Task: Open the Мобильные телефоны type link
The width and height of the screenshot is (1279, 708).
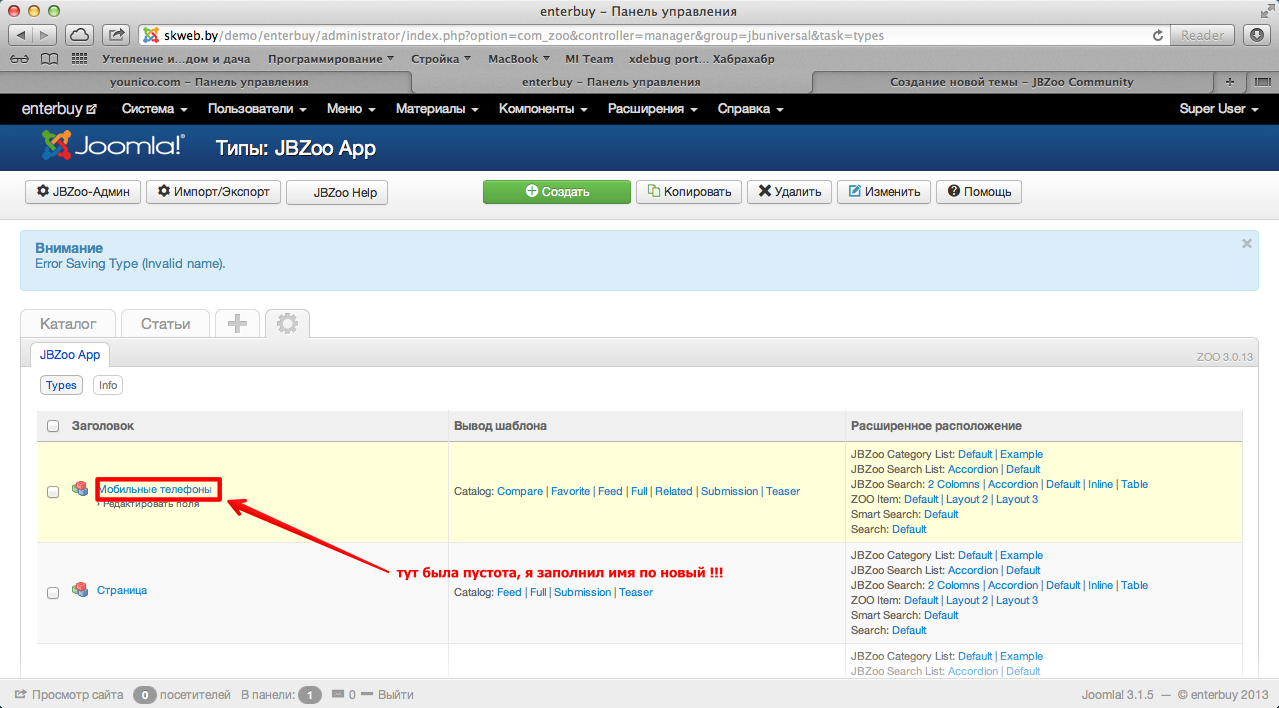Action: click(x=155, y=489)
